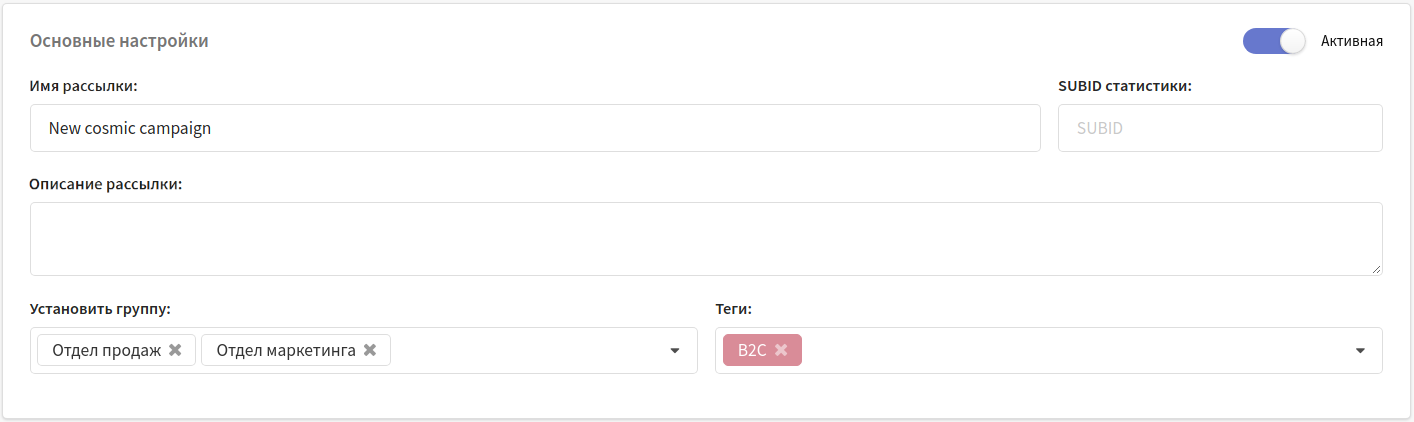Grab the description textarea resize handle

[1376, 269]
